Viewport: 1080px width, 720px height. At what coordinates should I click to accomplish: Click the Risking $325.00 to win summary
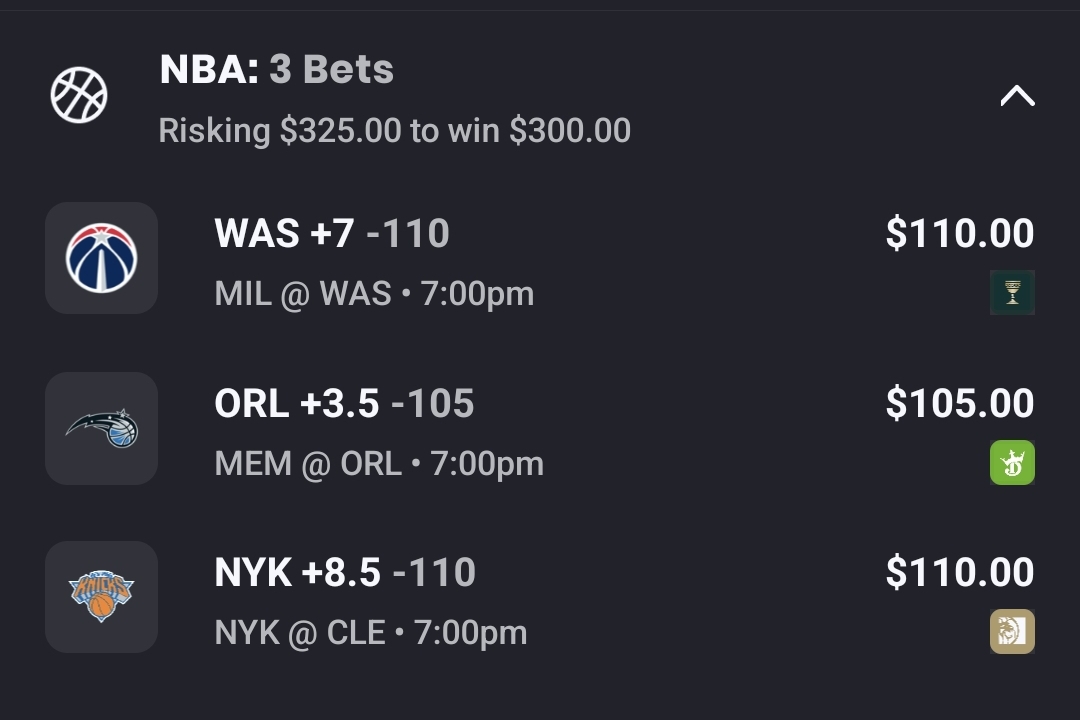[x=394, y=131]
